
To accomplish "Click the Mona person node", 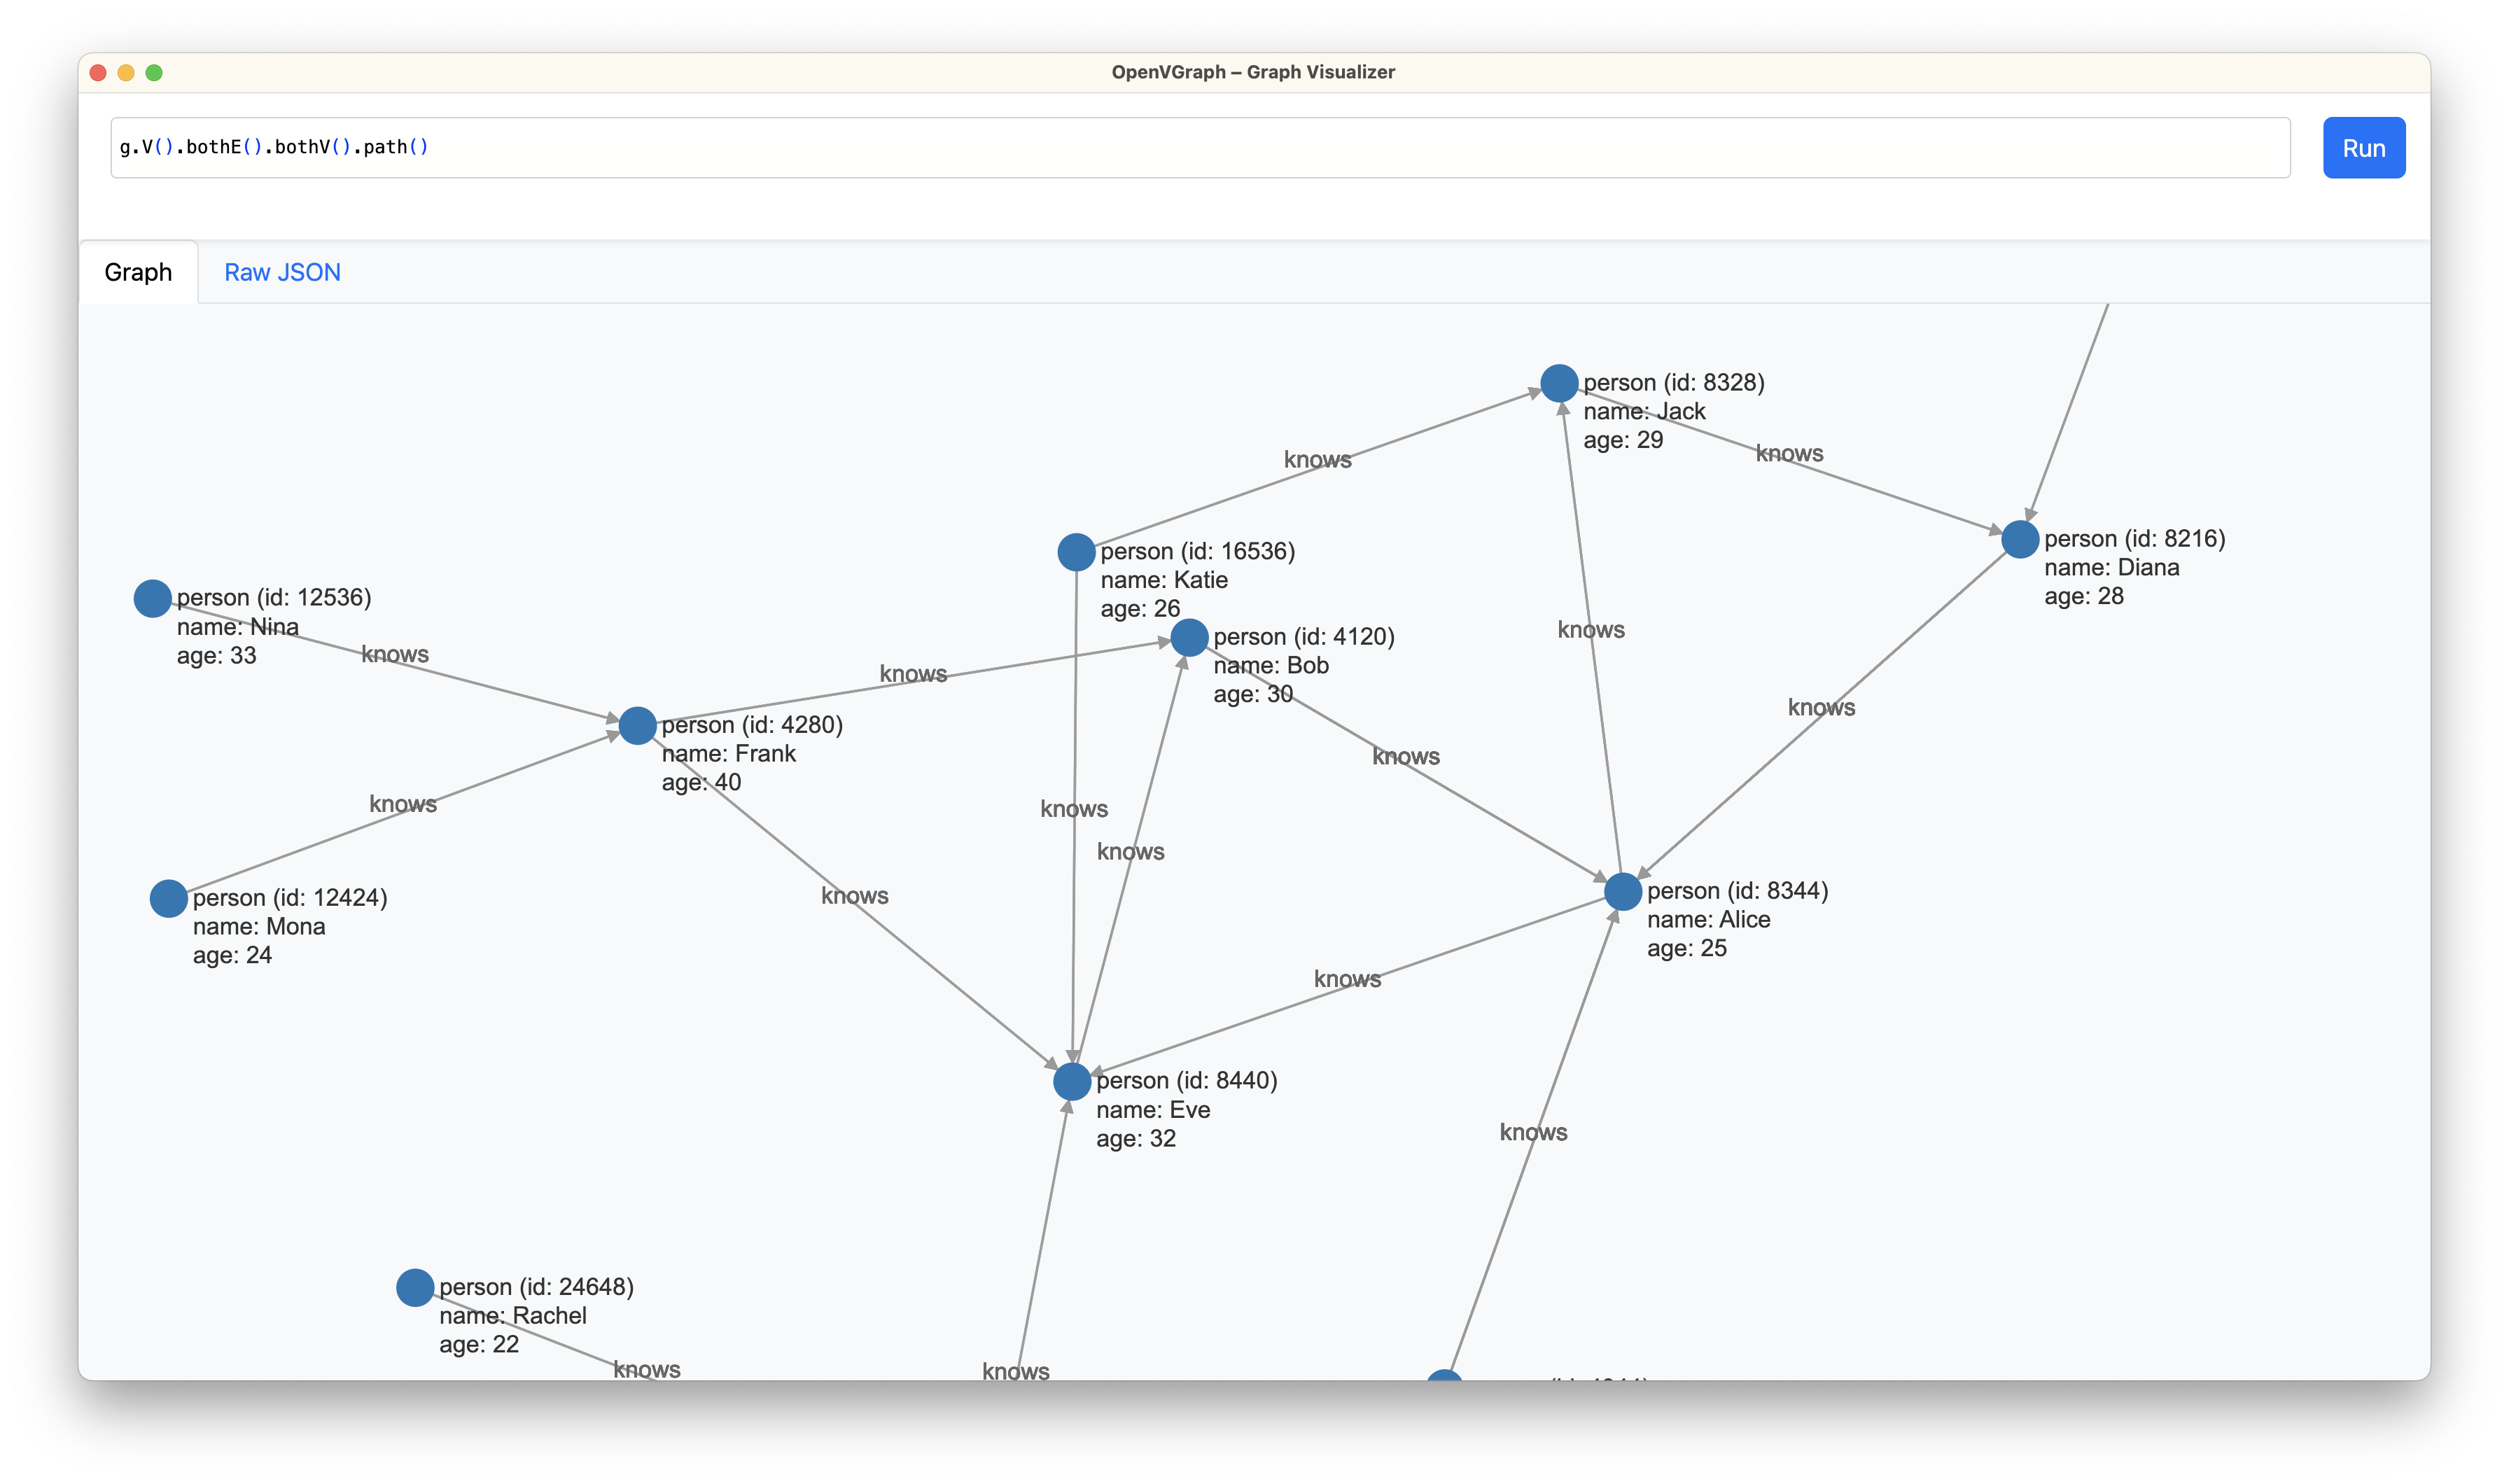I will (167, 898).
